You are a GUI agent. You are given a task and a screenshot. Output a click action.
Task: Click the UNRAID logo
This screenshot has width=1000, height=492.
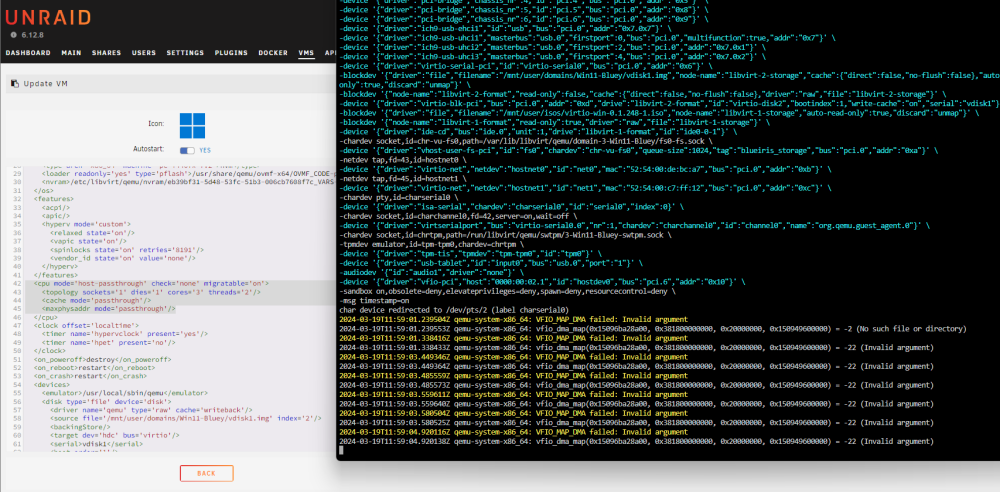47,16
